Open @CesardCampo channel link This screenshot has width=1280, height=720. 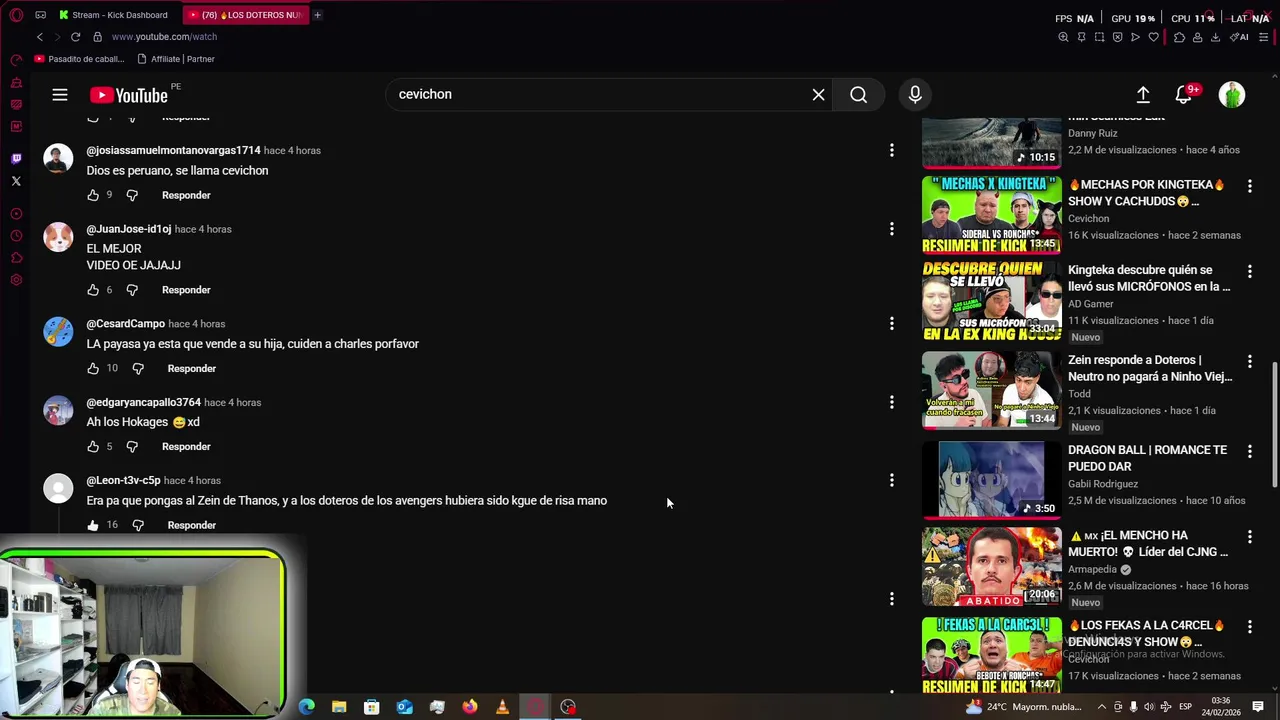(x=125, y=324)
